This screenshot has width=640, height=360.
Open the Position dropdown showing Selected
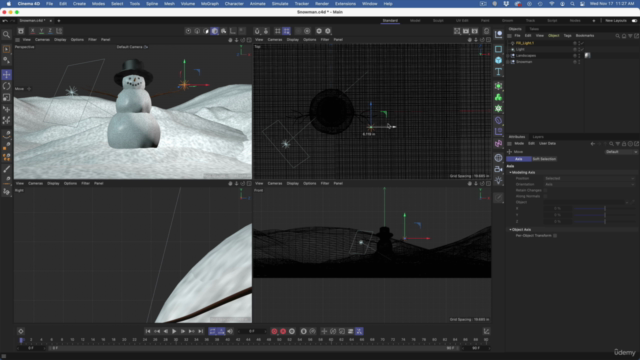590,178
